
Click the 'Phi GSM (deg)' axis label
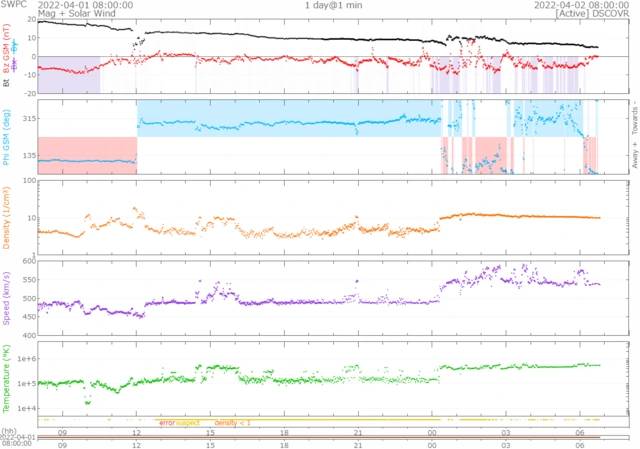[6, 137]
